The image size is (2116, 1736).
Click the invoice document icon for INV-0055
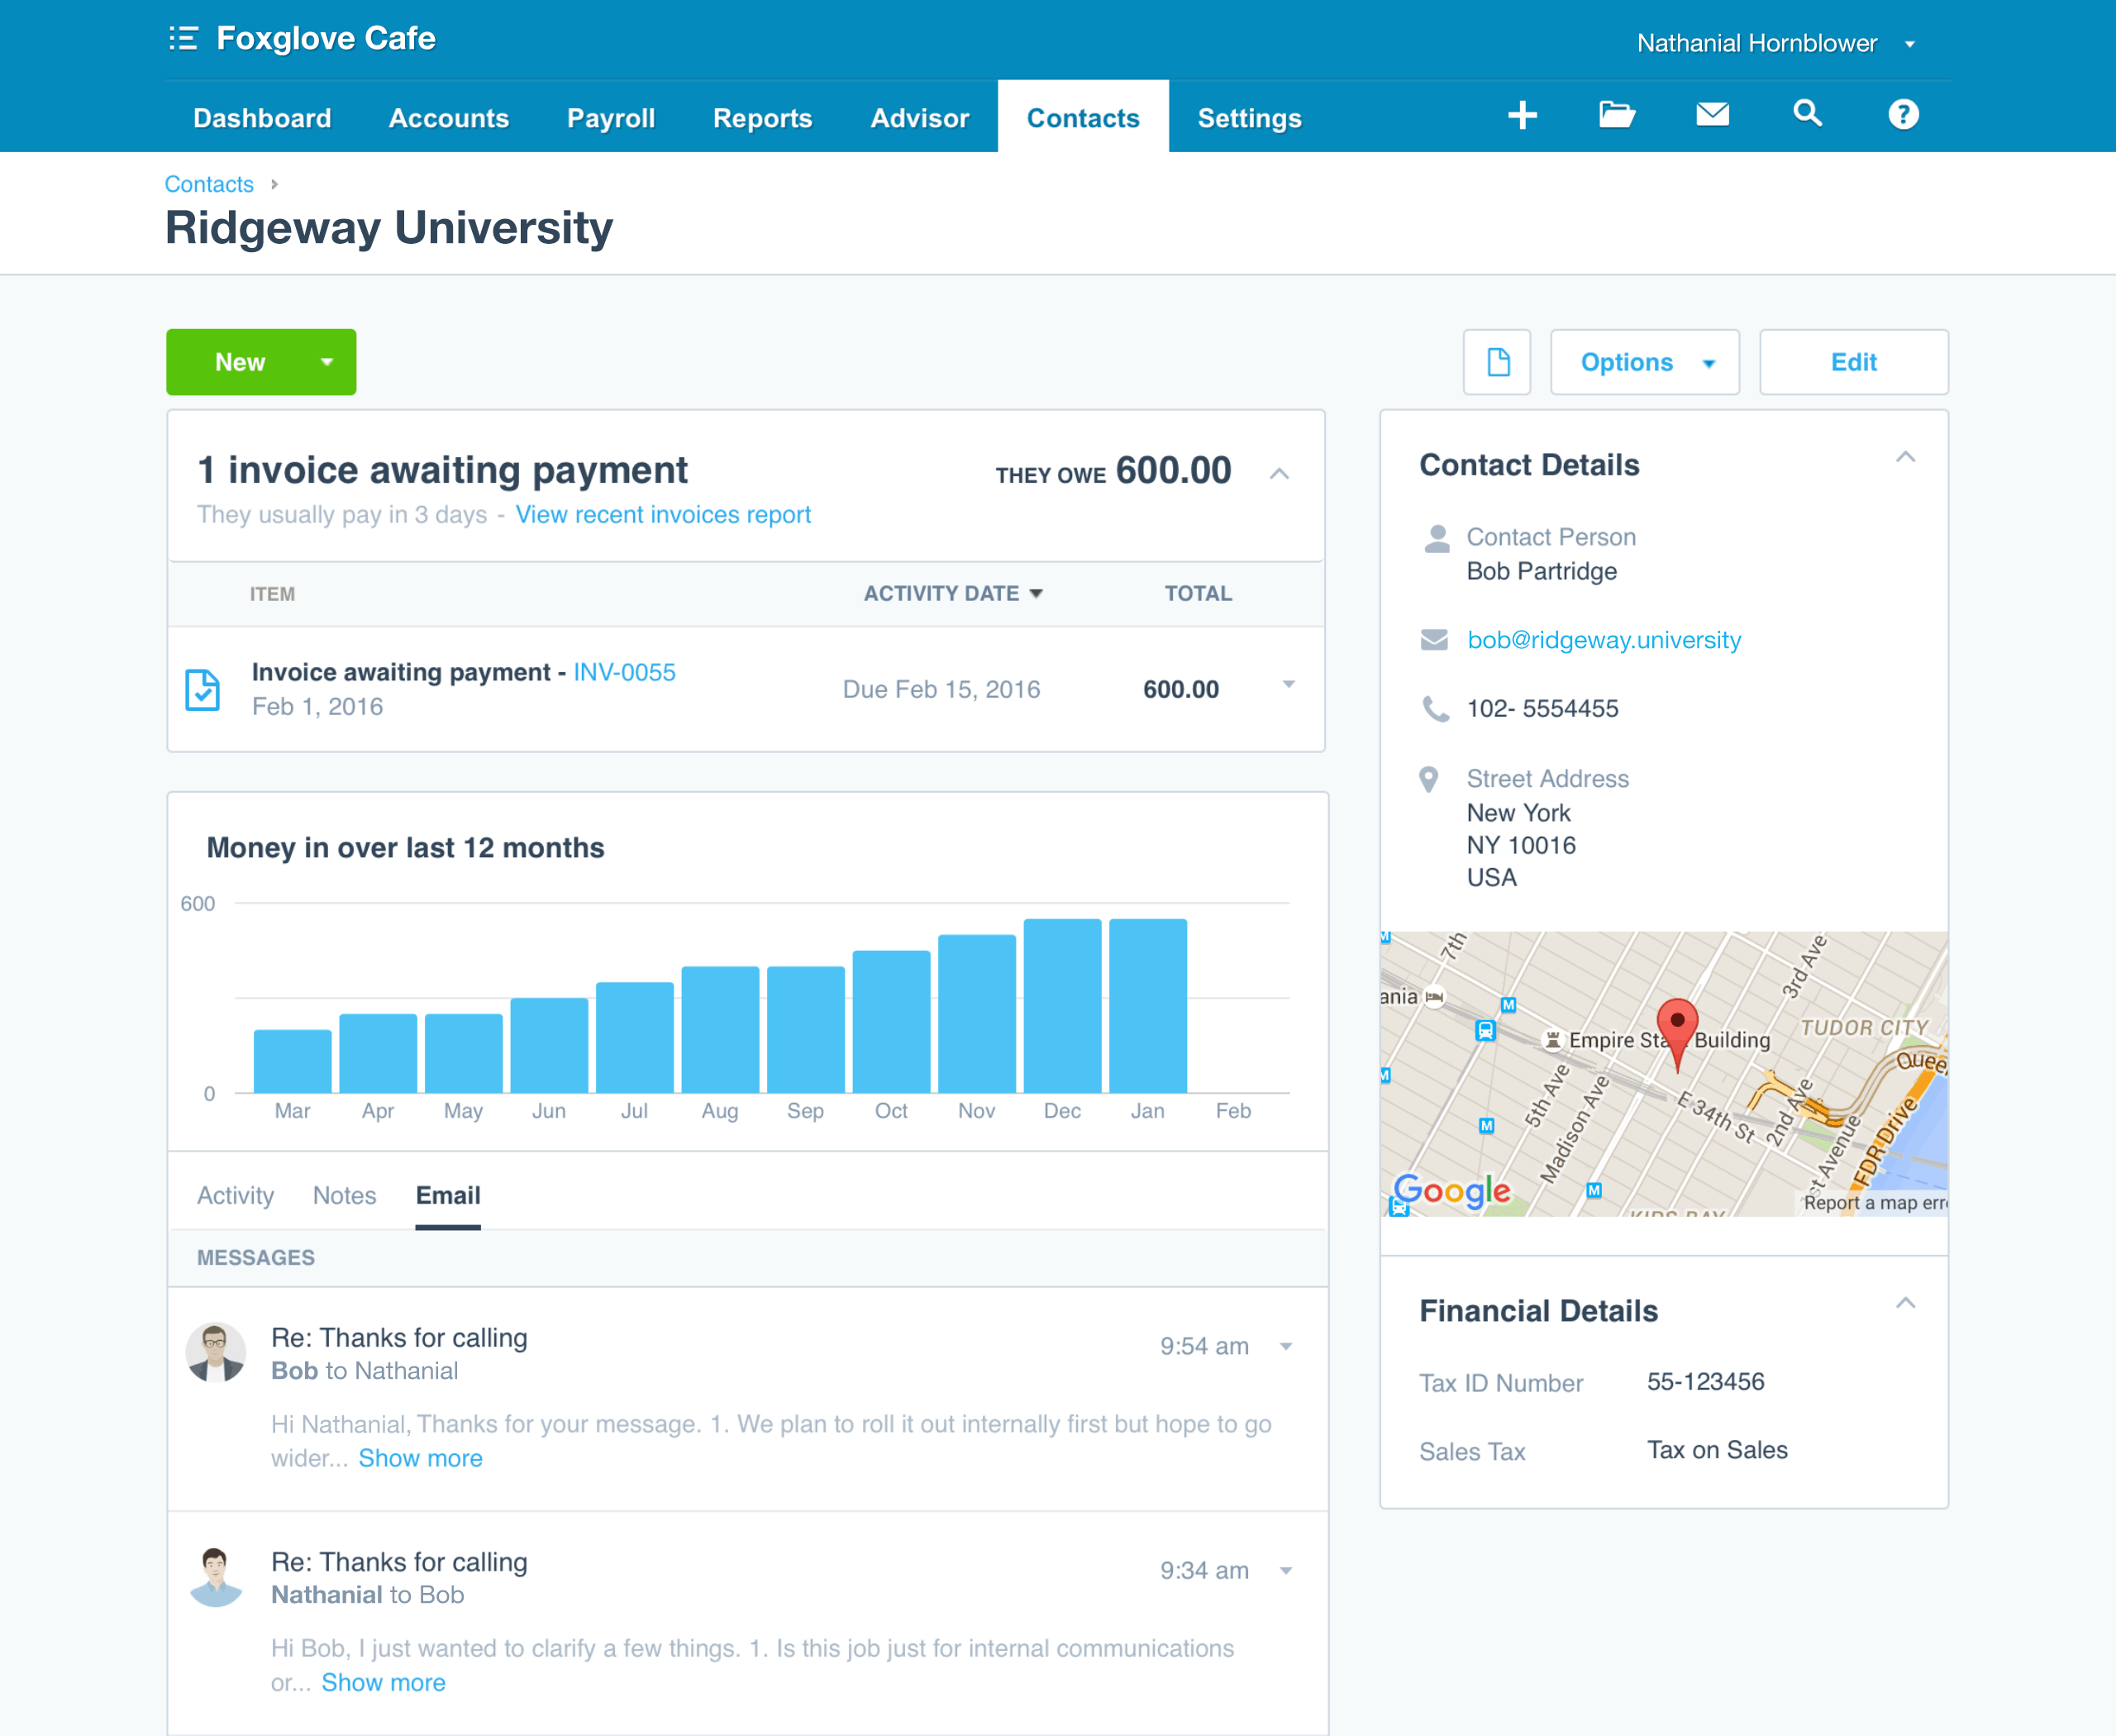pos(203,690)
